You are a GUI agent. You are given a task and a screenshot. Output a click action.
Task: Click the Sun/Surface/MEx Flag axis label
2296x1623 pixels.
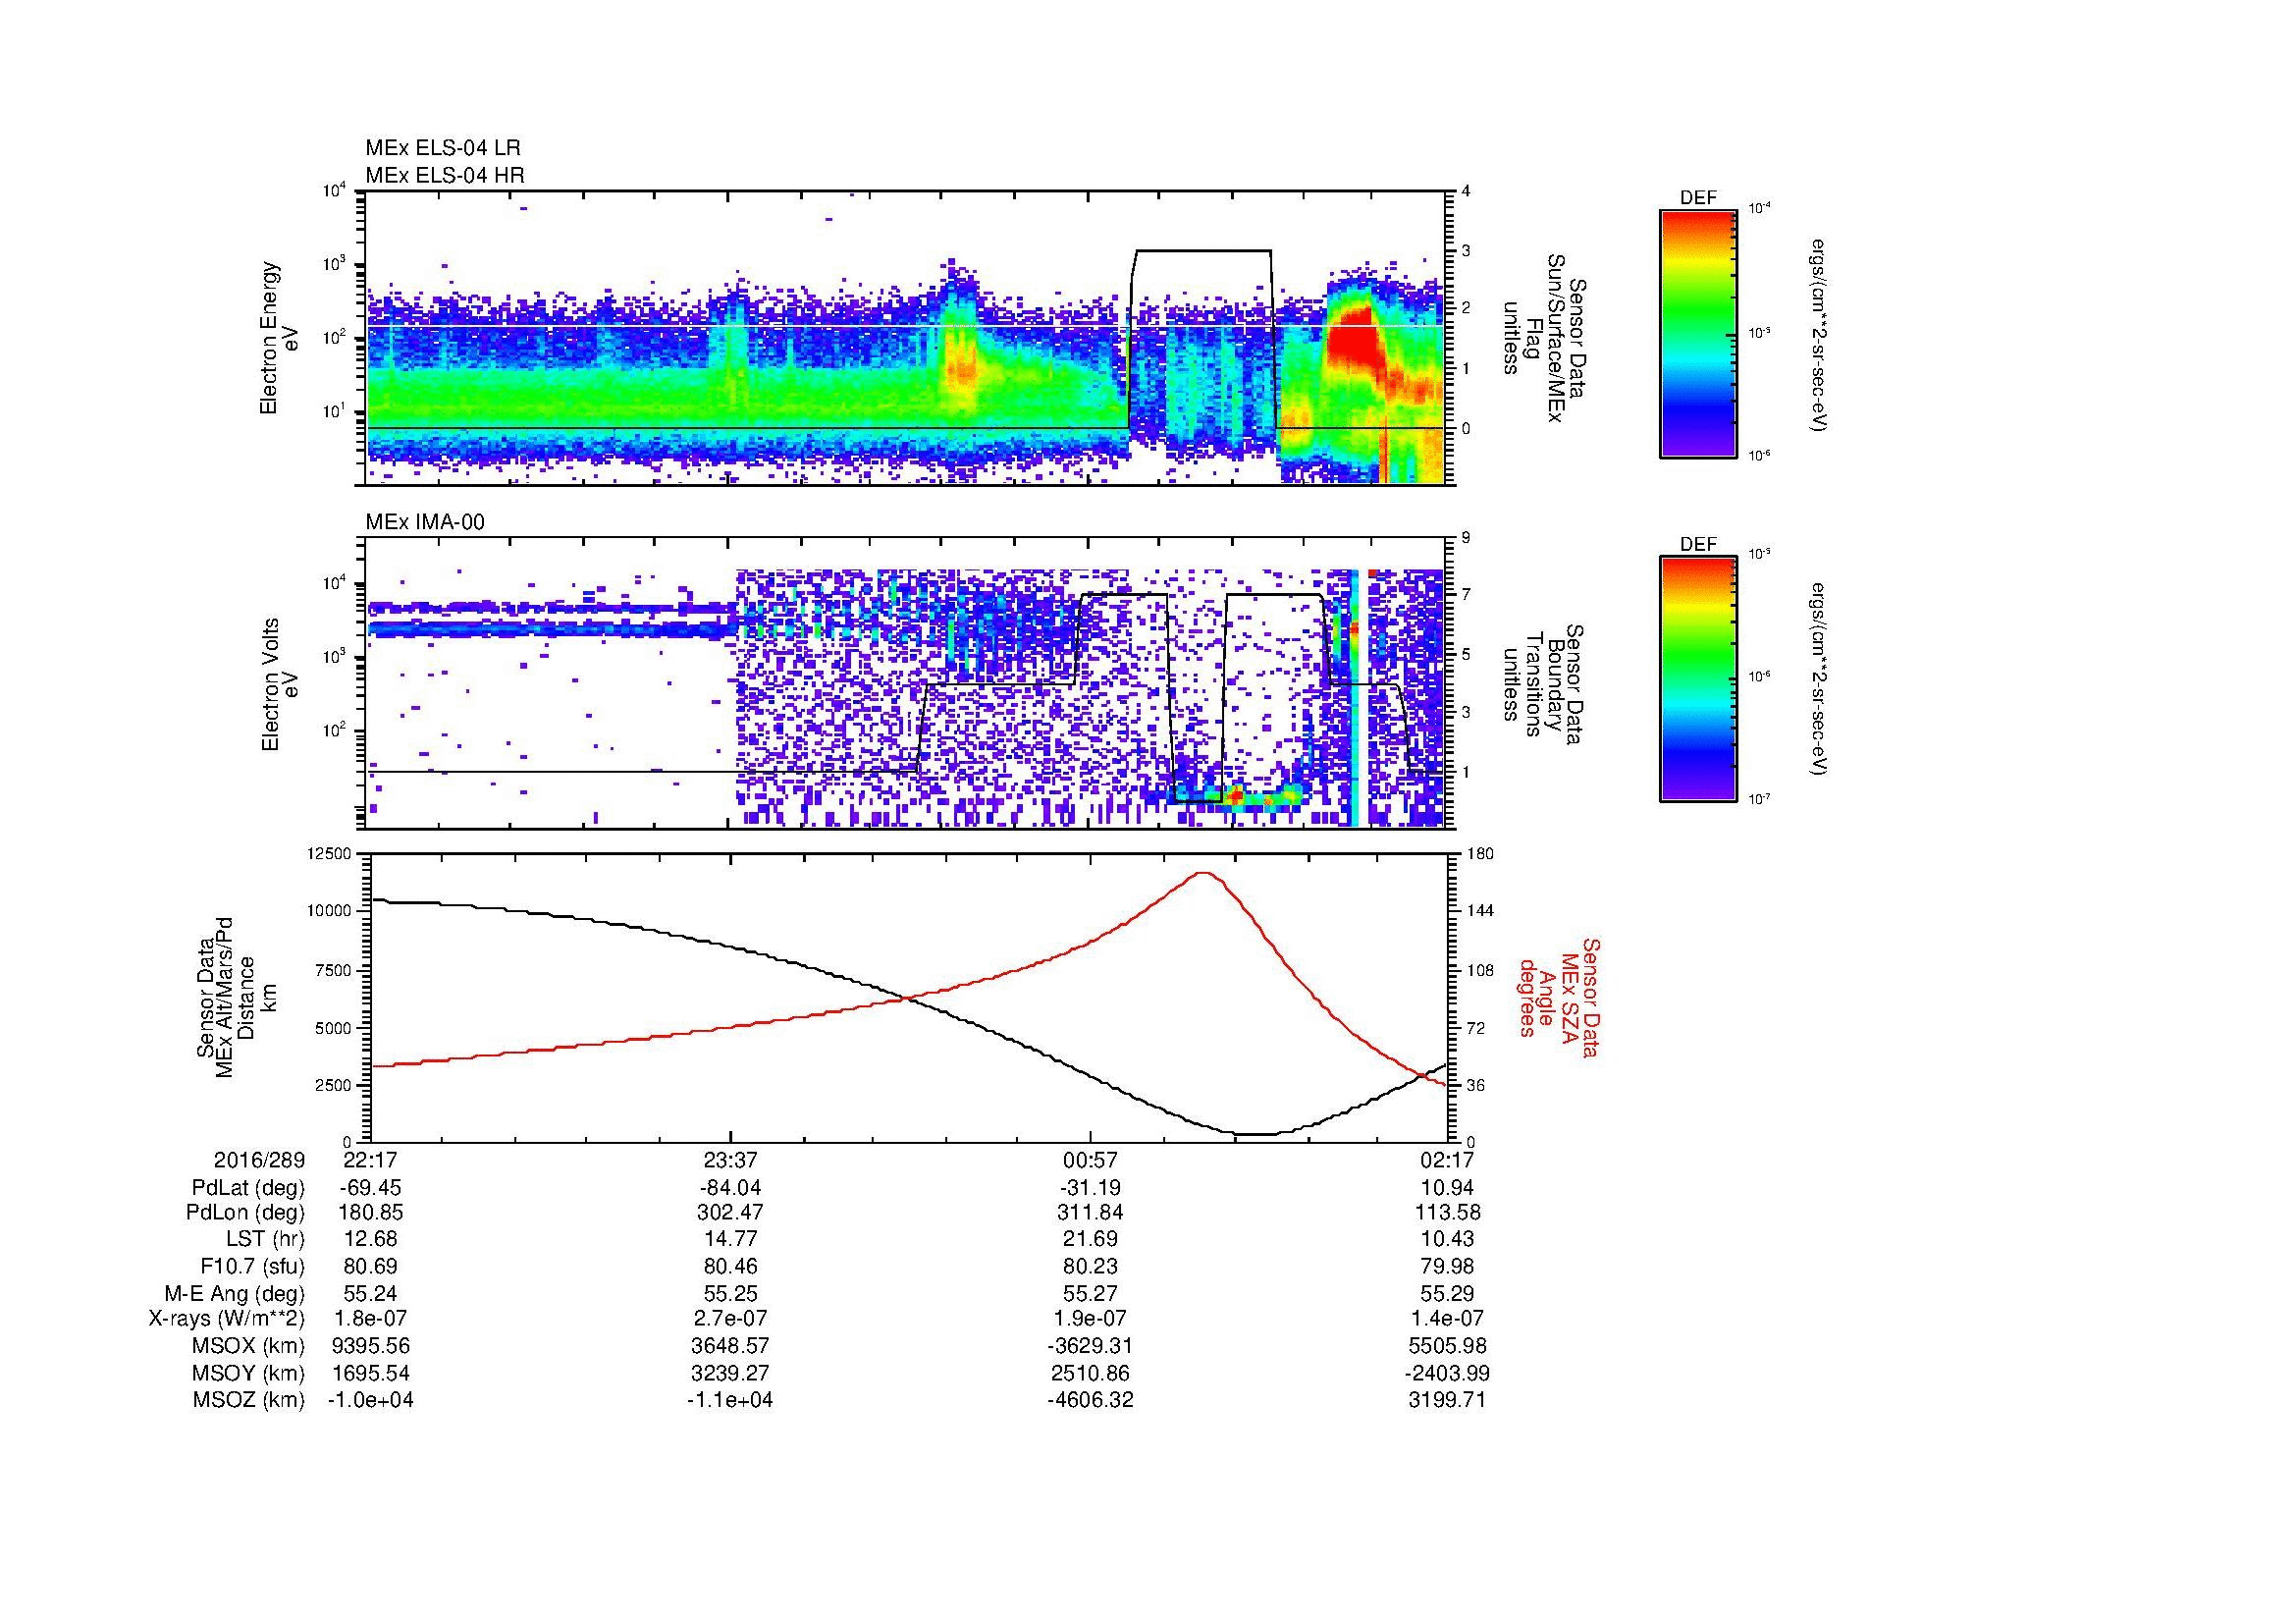tap(1544, 338)
